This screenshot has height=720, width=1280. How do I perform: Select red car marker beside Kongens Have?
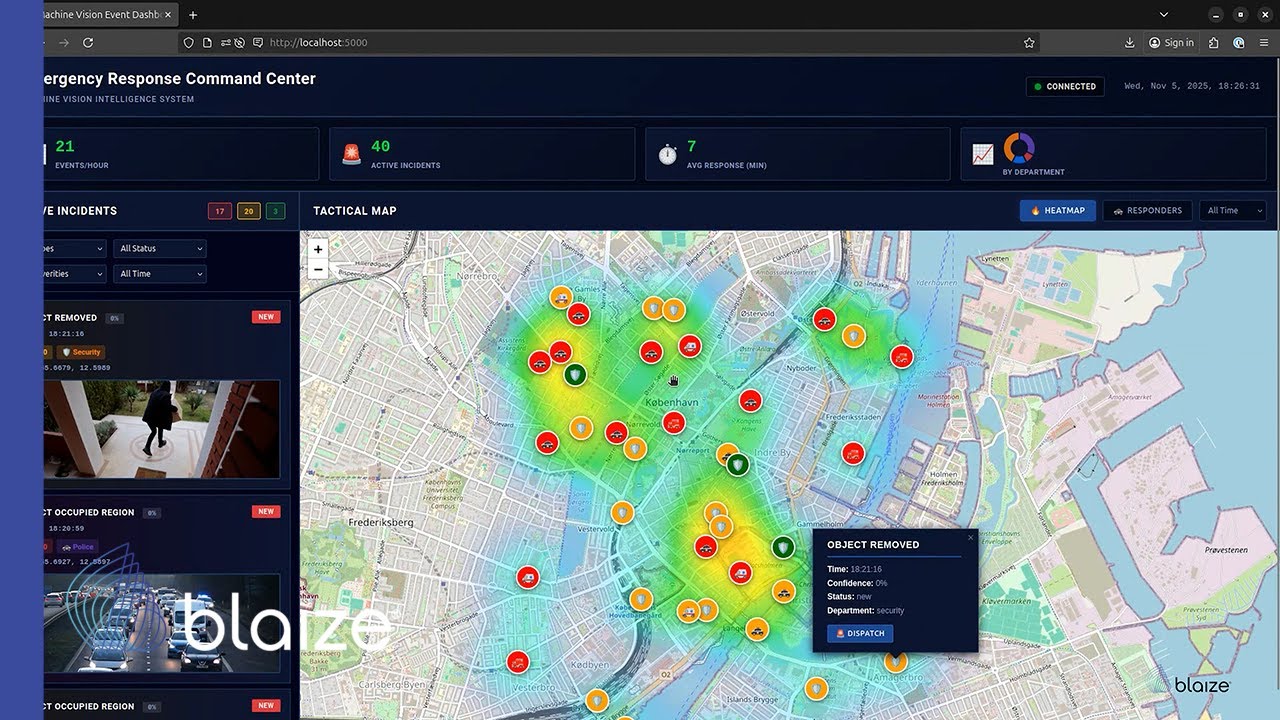[750, 401]
